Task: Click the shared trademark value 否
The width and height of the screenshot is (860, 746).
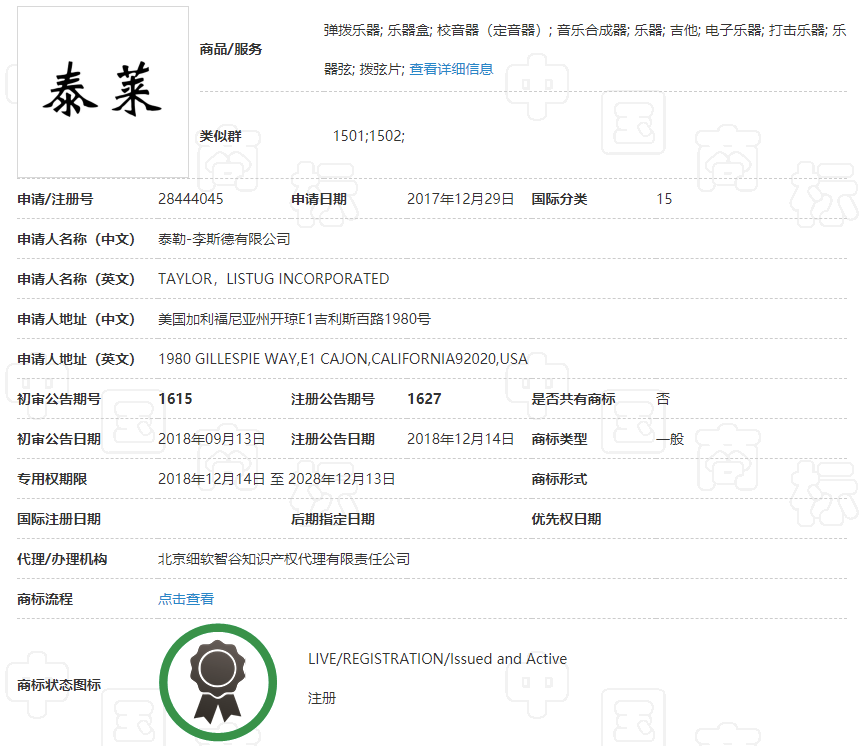Action: click(663, 399)
